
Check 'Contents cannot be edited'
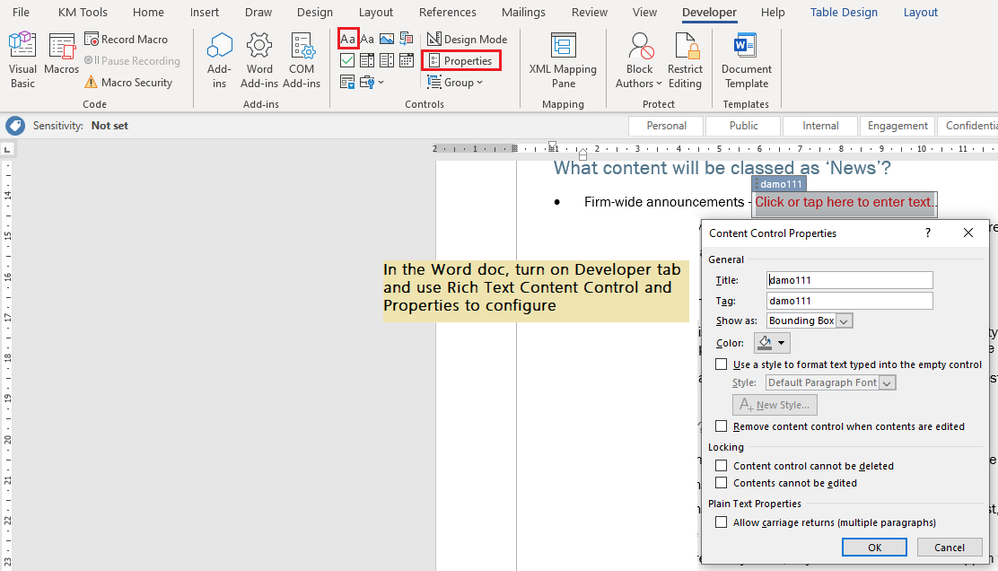722,483
